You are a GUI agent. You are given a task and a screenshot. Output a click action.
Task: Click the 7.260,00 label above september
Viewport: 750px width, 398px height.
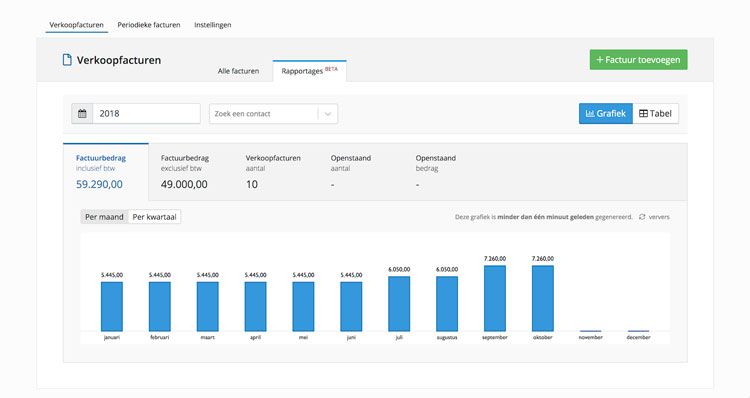495,259
